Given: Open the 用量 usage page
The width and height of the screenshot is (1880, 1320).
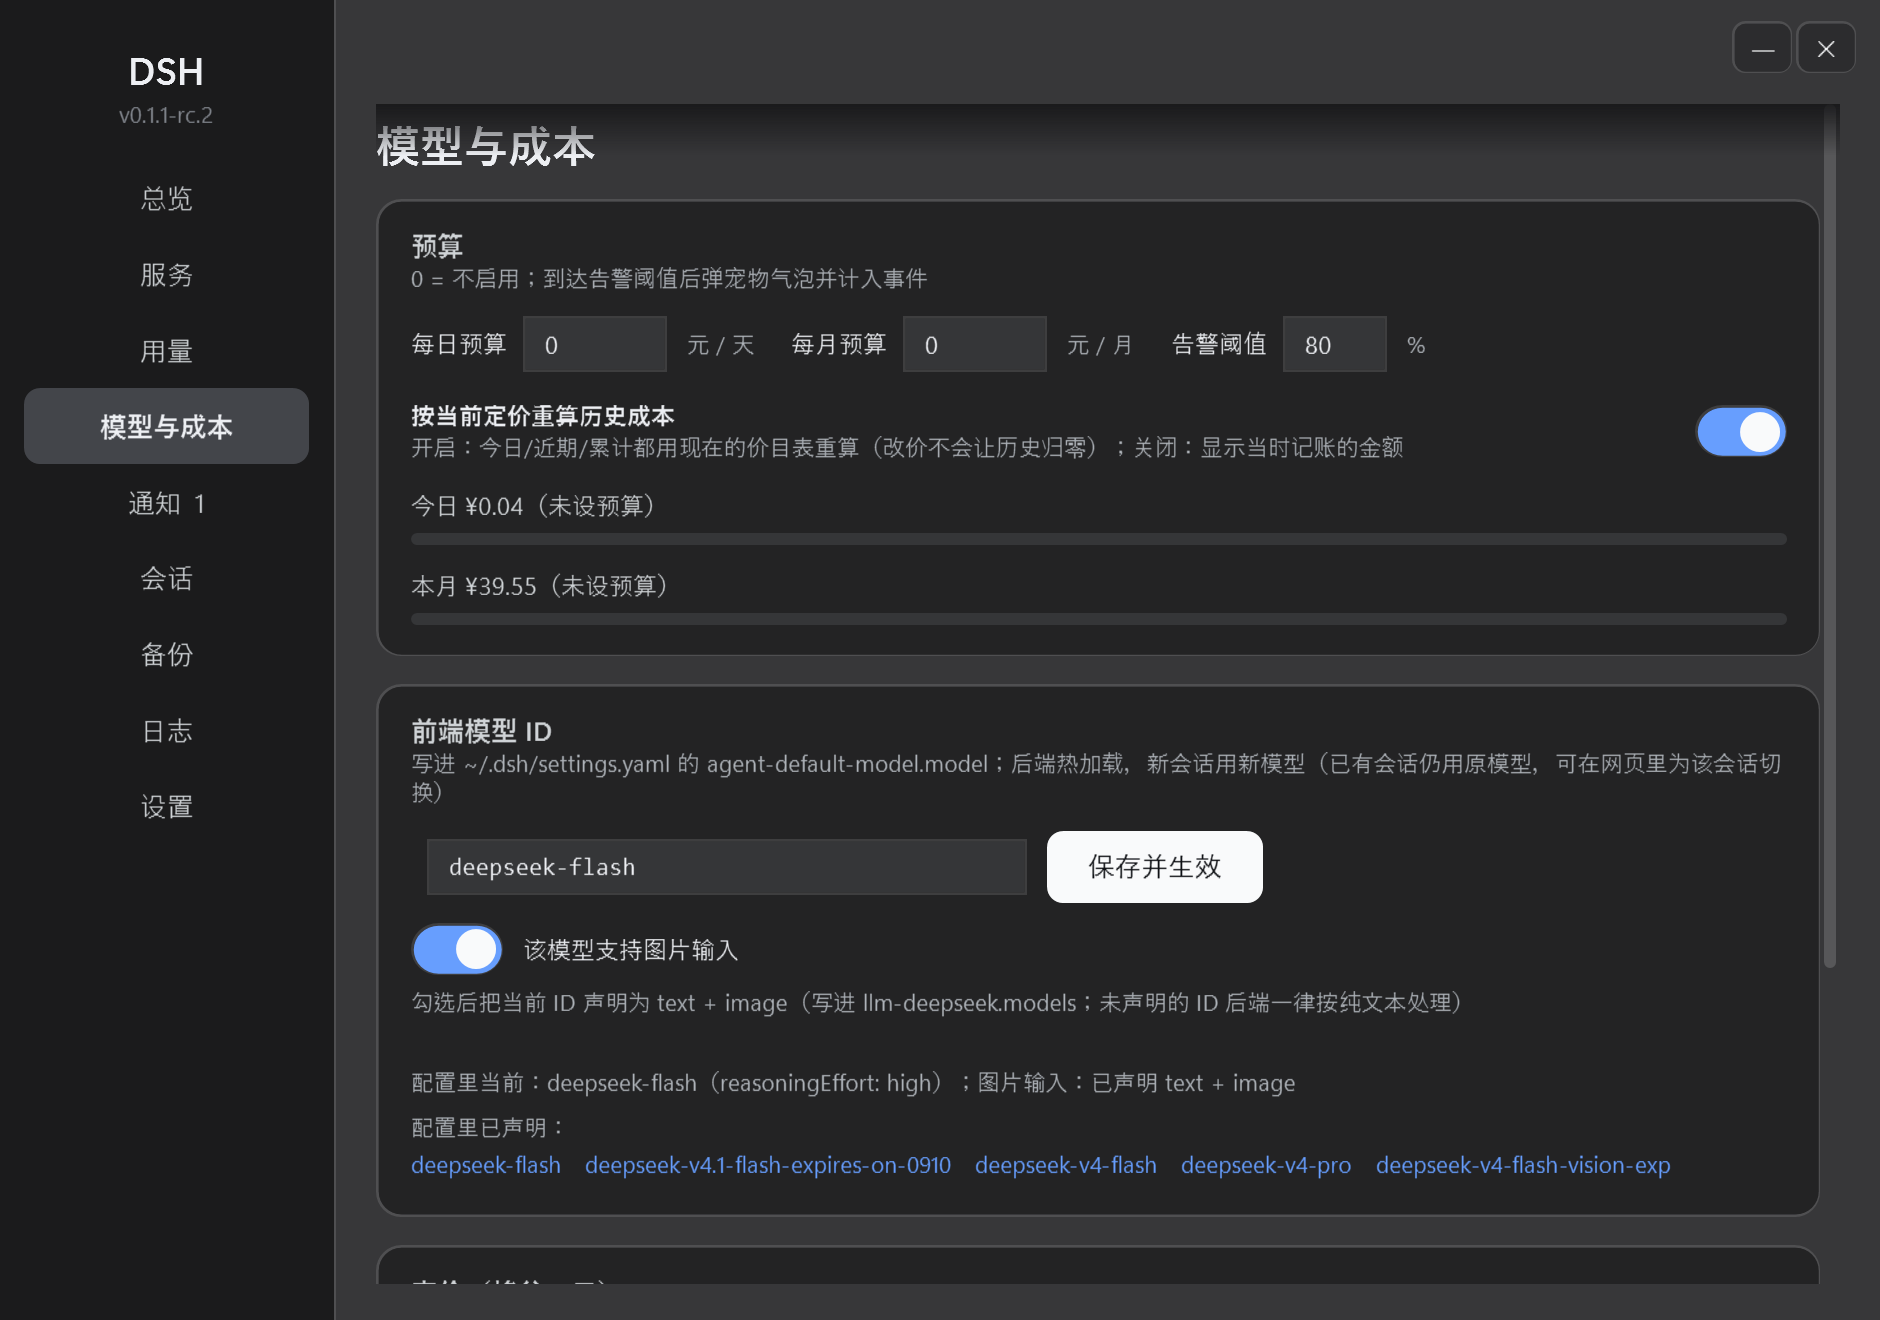Looking at the screenshot, I should 166,351.
